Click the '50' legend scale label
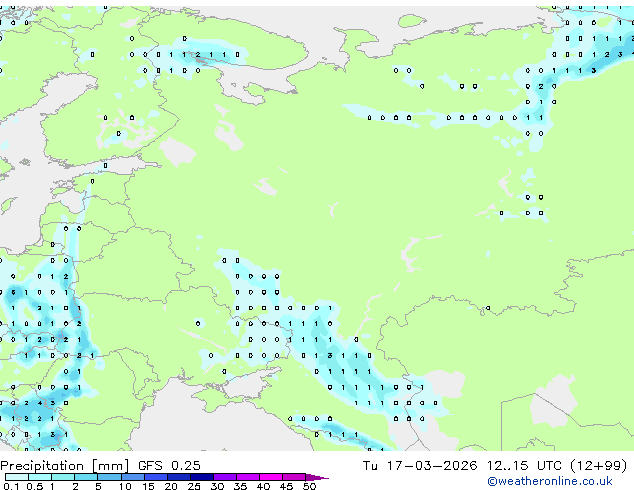 309,486
